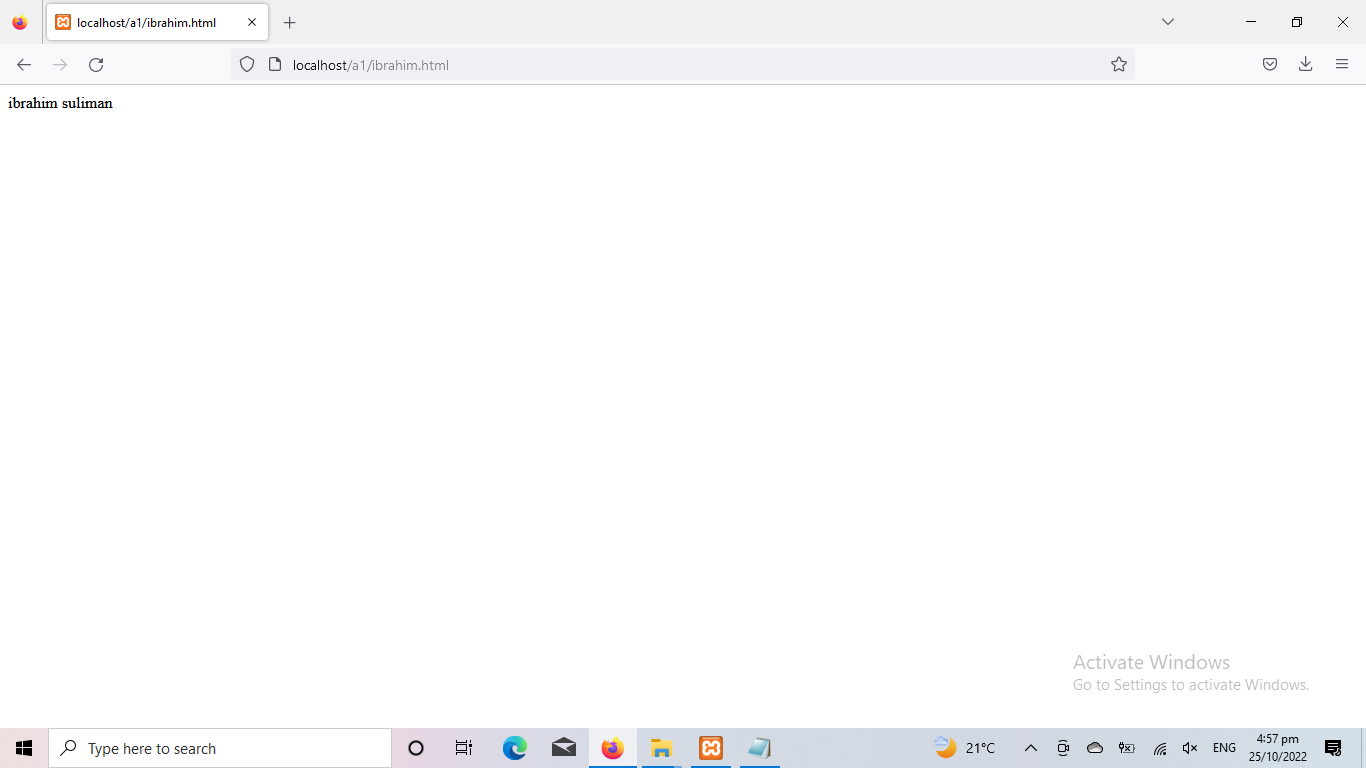
Task: Click the Windows search box
Action: coord(220,748)
